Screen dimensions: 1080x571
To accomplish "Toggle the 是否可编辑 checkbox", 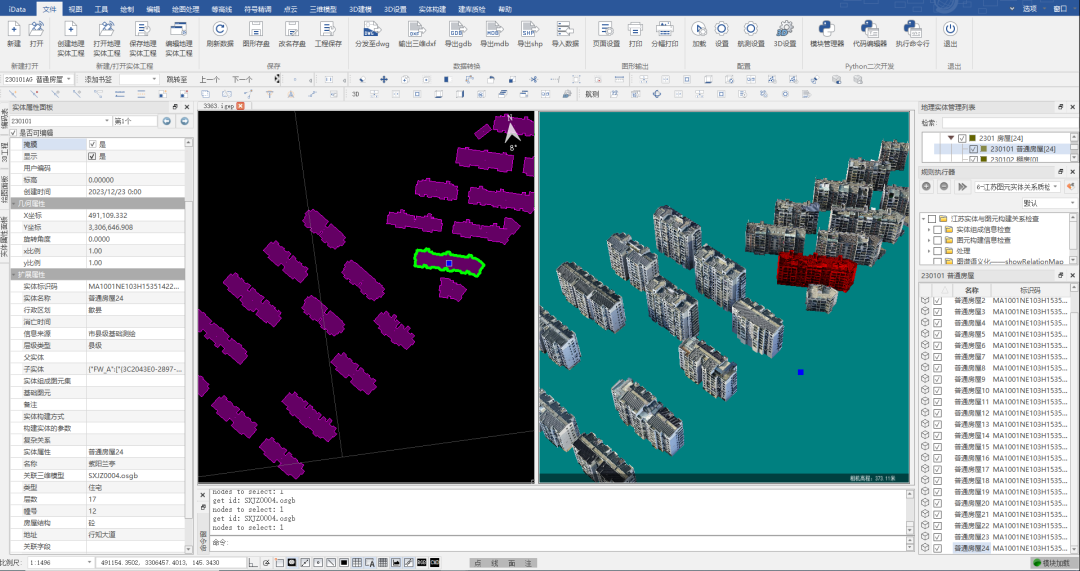I will pos(14,132).
